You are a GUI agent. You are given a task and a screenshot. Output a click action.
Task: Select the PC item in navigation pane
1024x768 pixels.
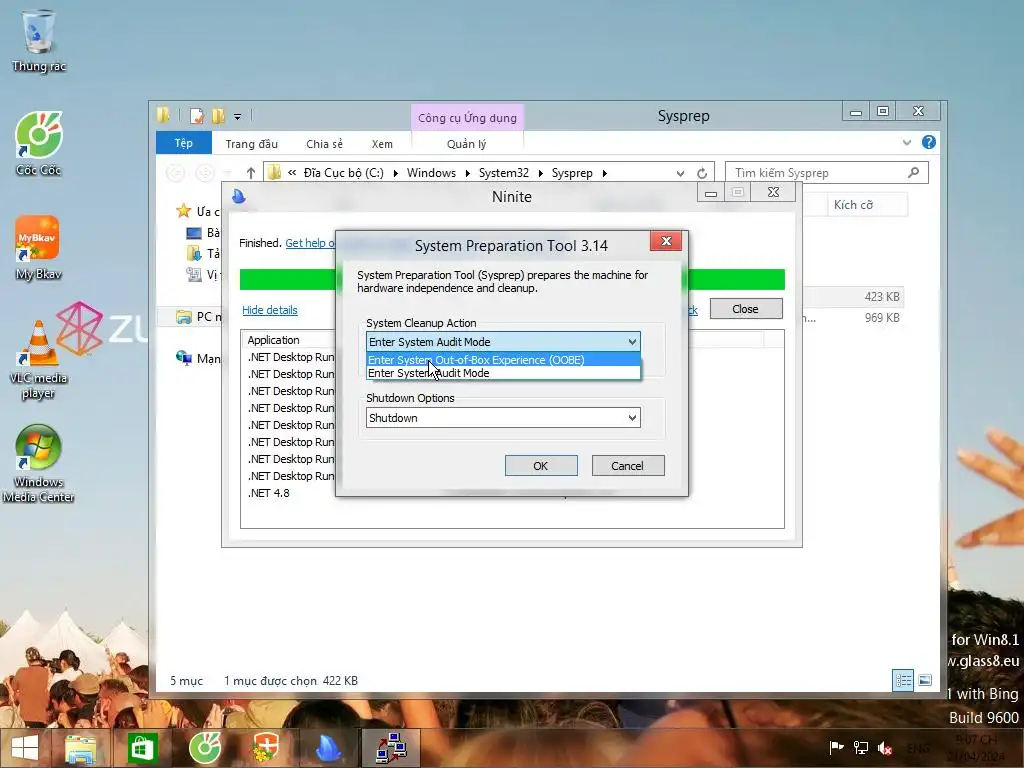[x=199, y=317]
